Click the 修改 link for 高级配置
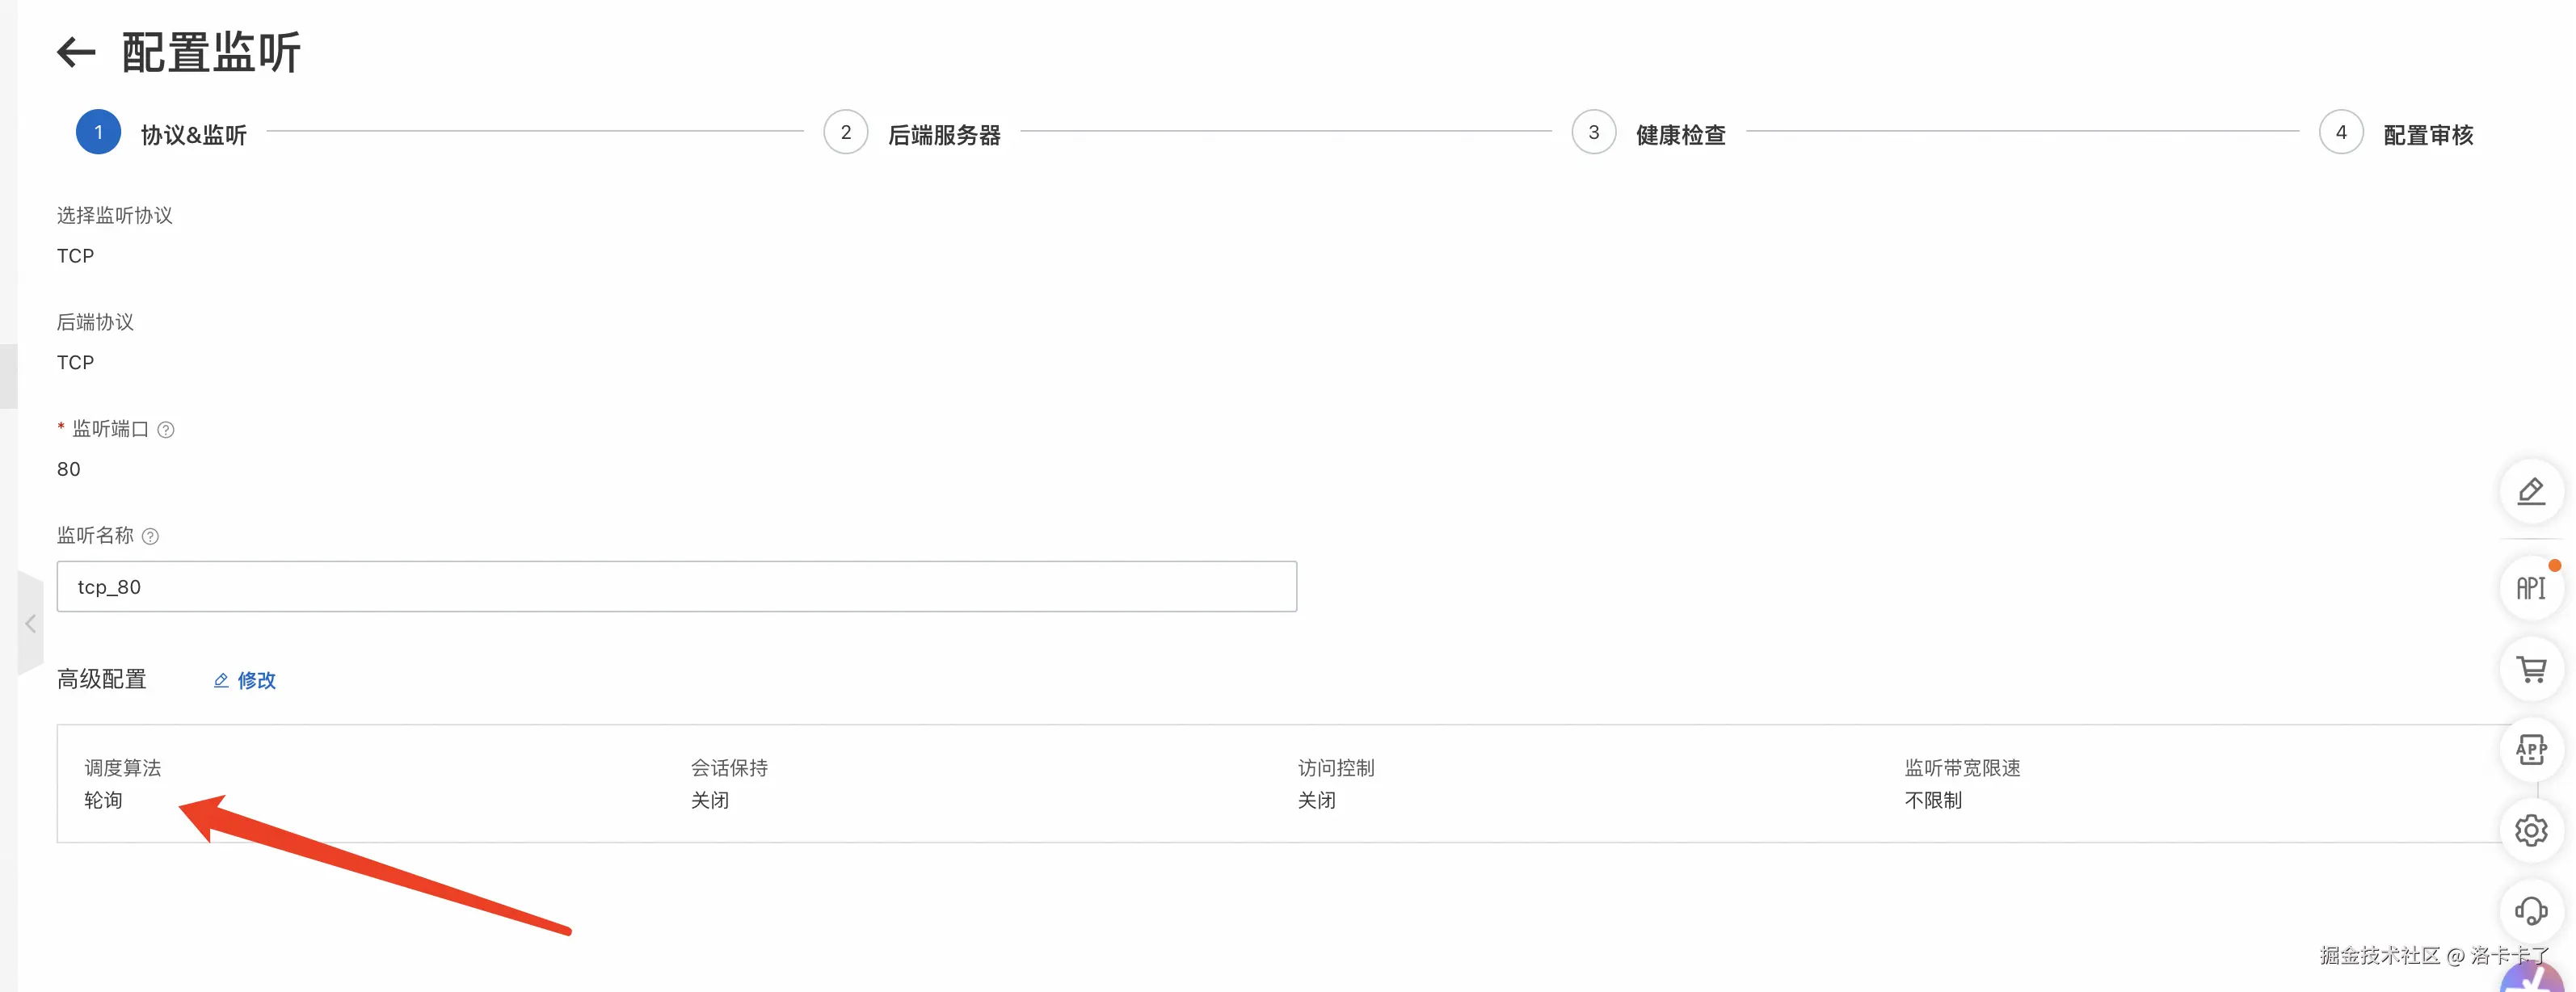 tap(256, 680)
